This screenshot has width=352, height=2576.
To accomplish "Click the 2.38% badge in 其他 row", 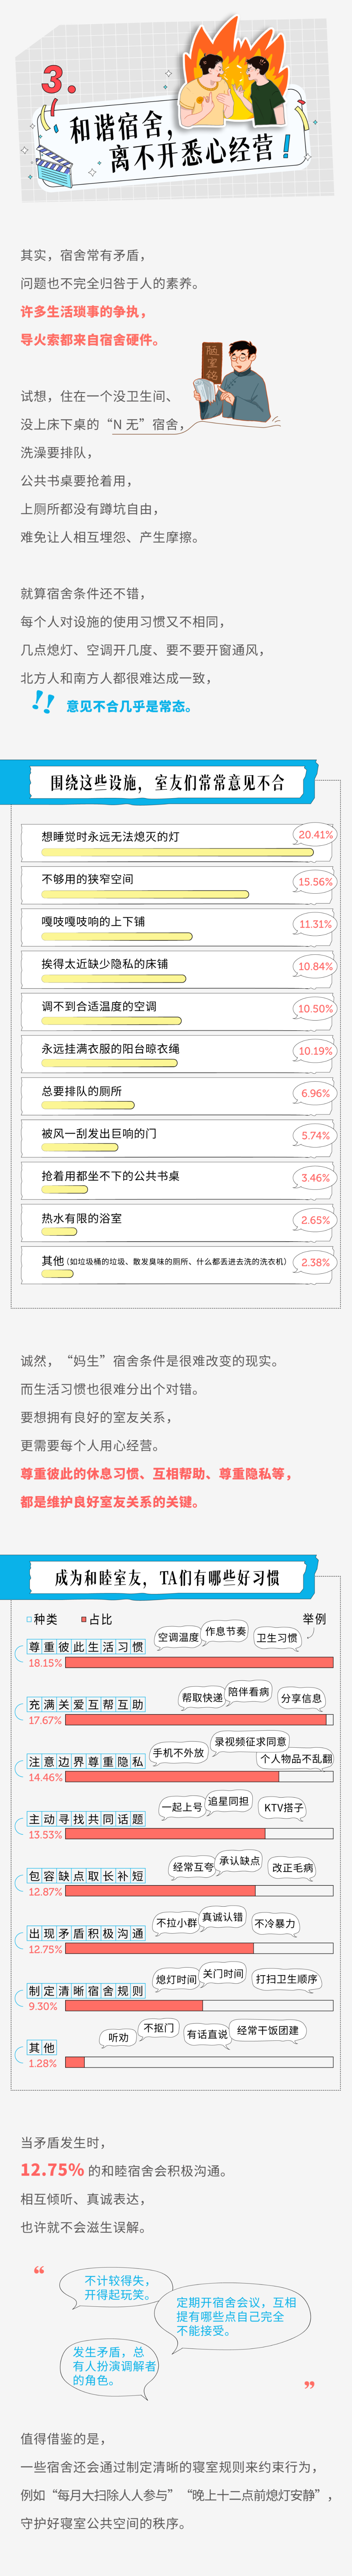I will click(315, 1262).
